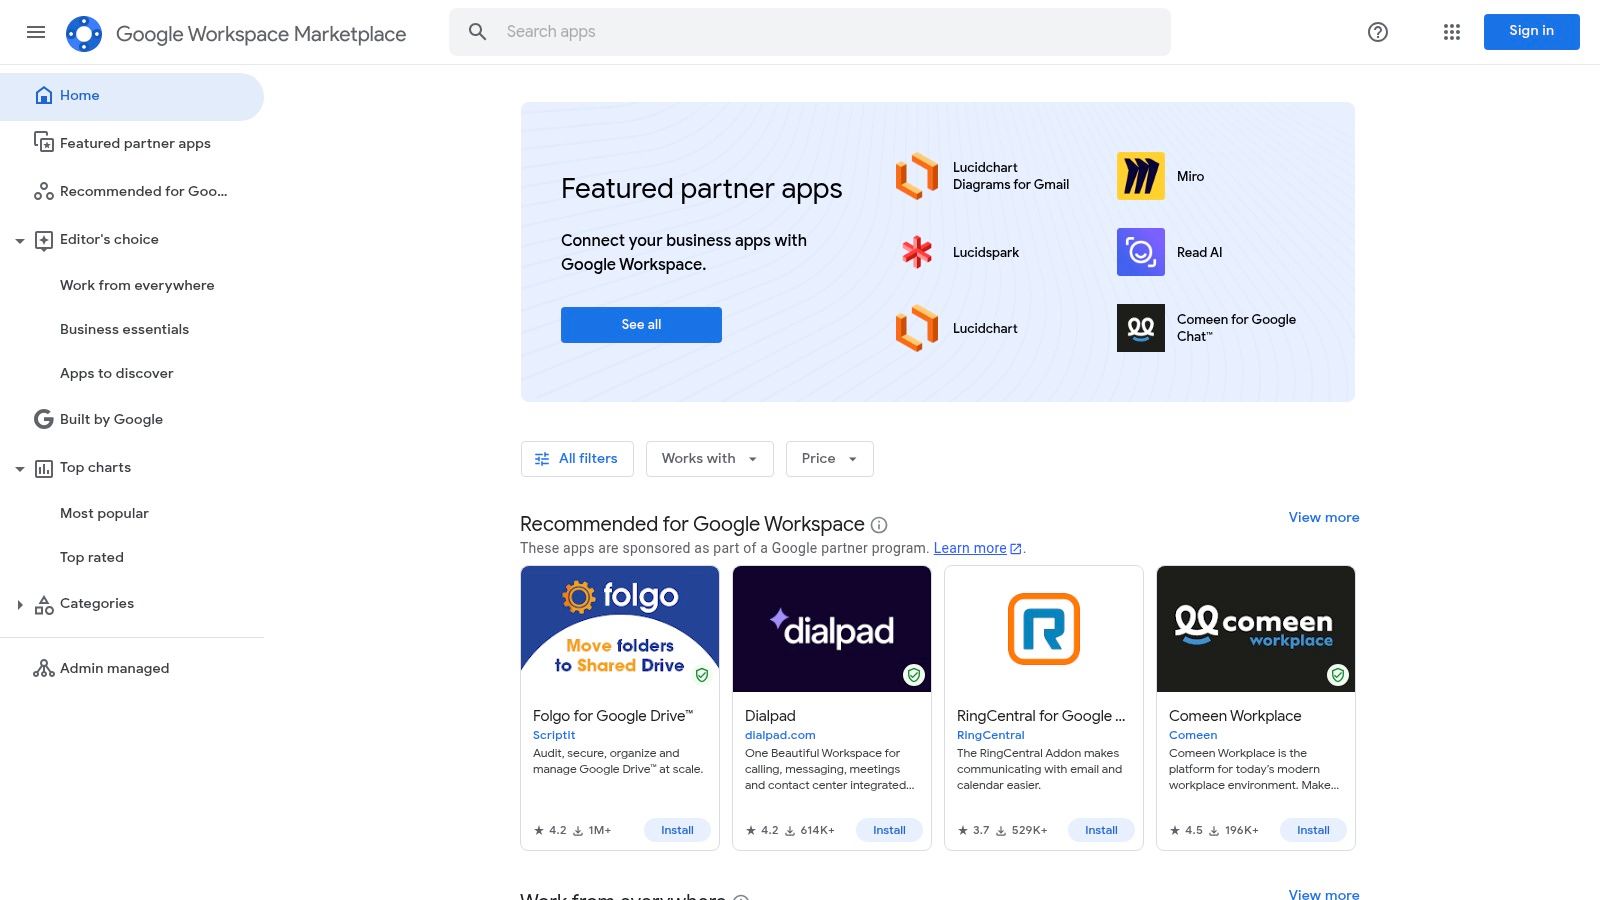Click the Featured partner apps sidebar icon
Image resolution: width=1600 pixels, height=900 pixels.
click(44, 142)
